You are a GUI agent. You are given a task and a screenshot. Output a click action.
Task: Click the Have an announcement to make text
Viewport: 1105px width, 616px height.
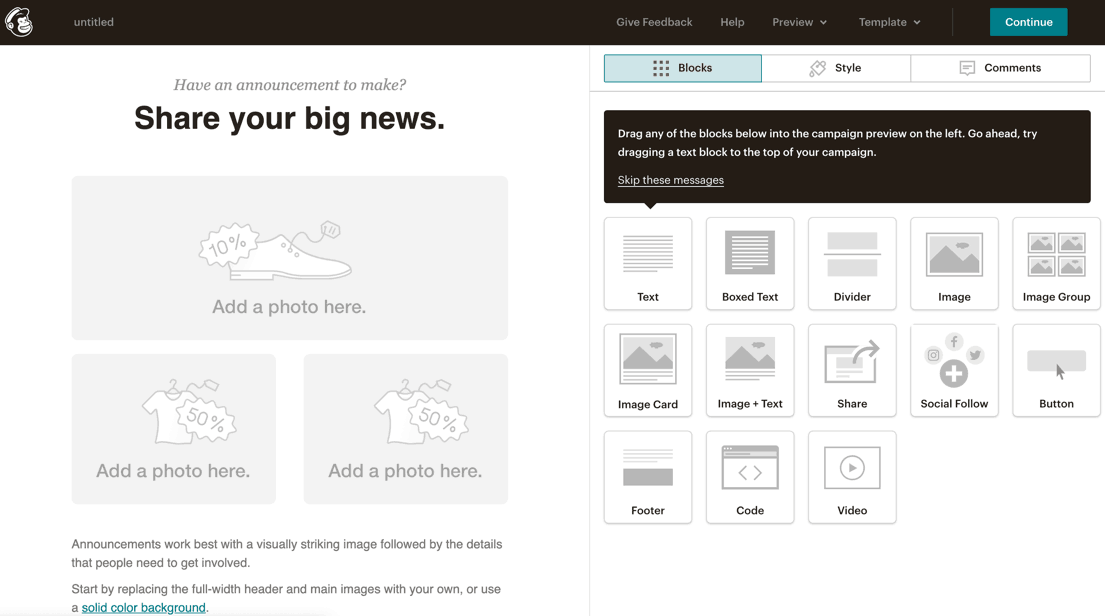click(x=290, y=85)
